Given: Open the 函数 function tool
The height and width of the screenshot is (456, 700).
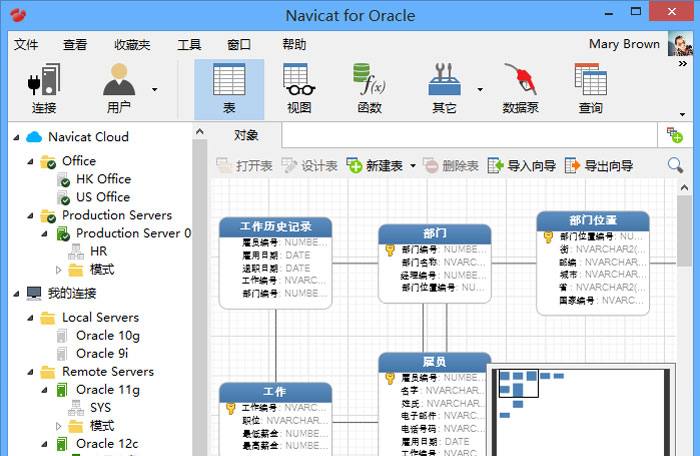Looking at the screenshot, I should pos(369,89).
